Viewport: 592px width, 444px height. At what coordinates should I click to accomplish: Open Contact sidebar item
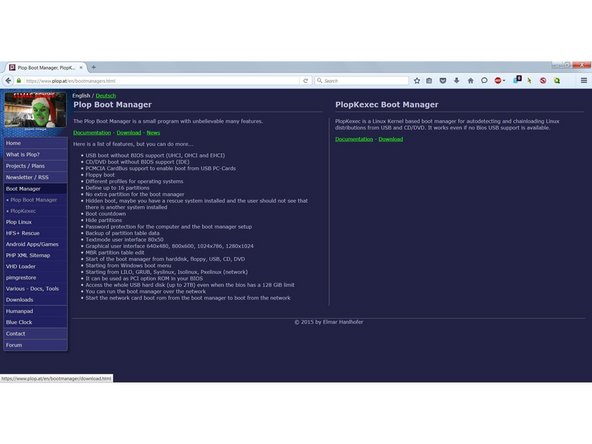coord(35,334)
